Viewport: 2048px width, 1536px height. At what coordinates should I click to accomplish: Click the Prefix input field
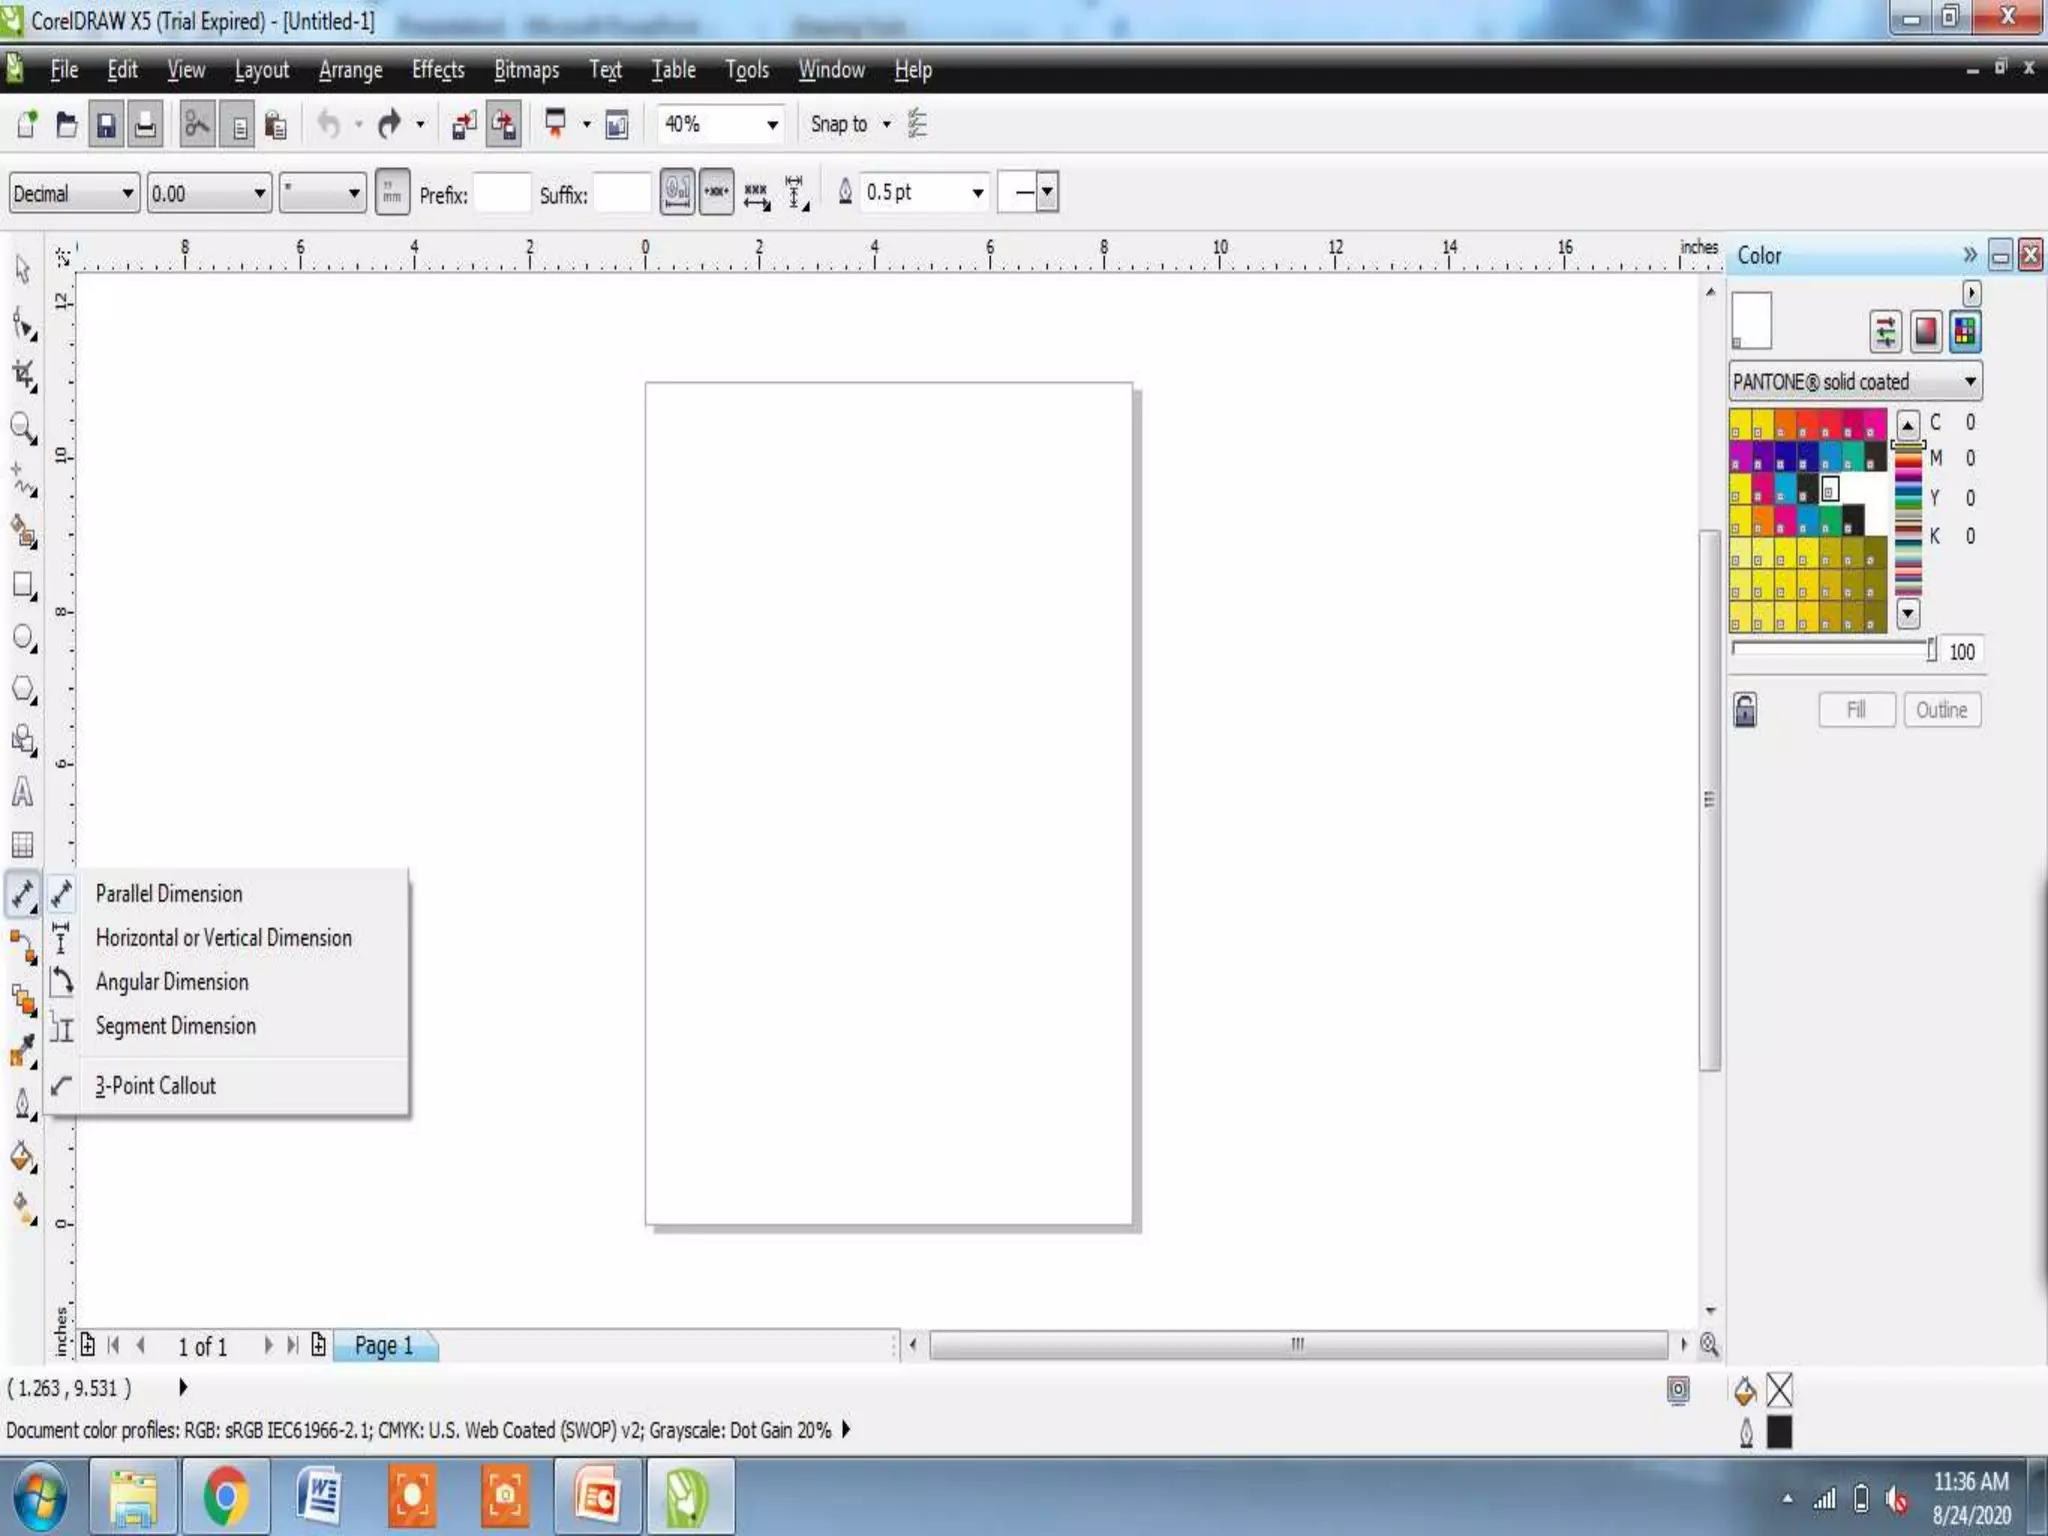pyautogui.click(x=502, y=193)
